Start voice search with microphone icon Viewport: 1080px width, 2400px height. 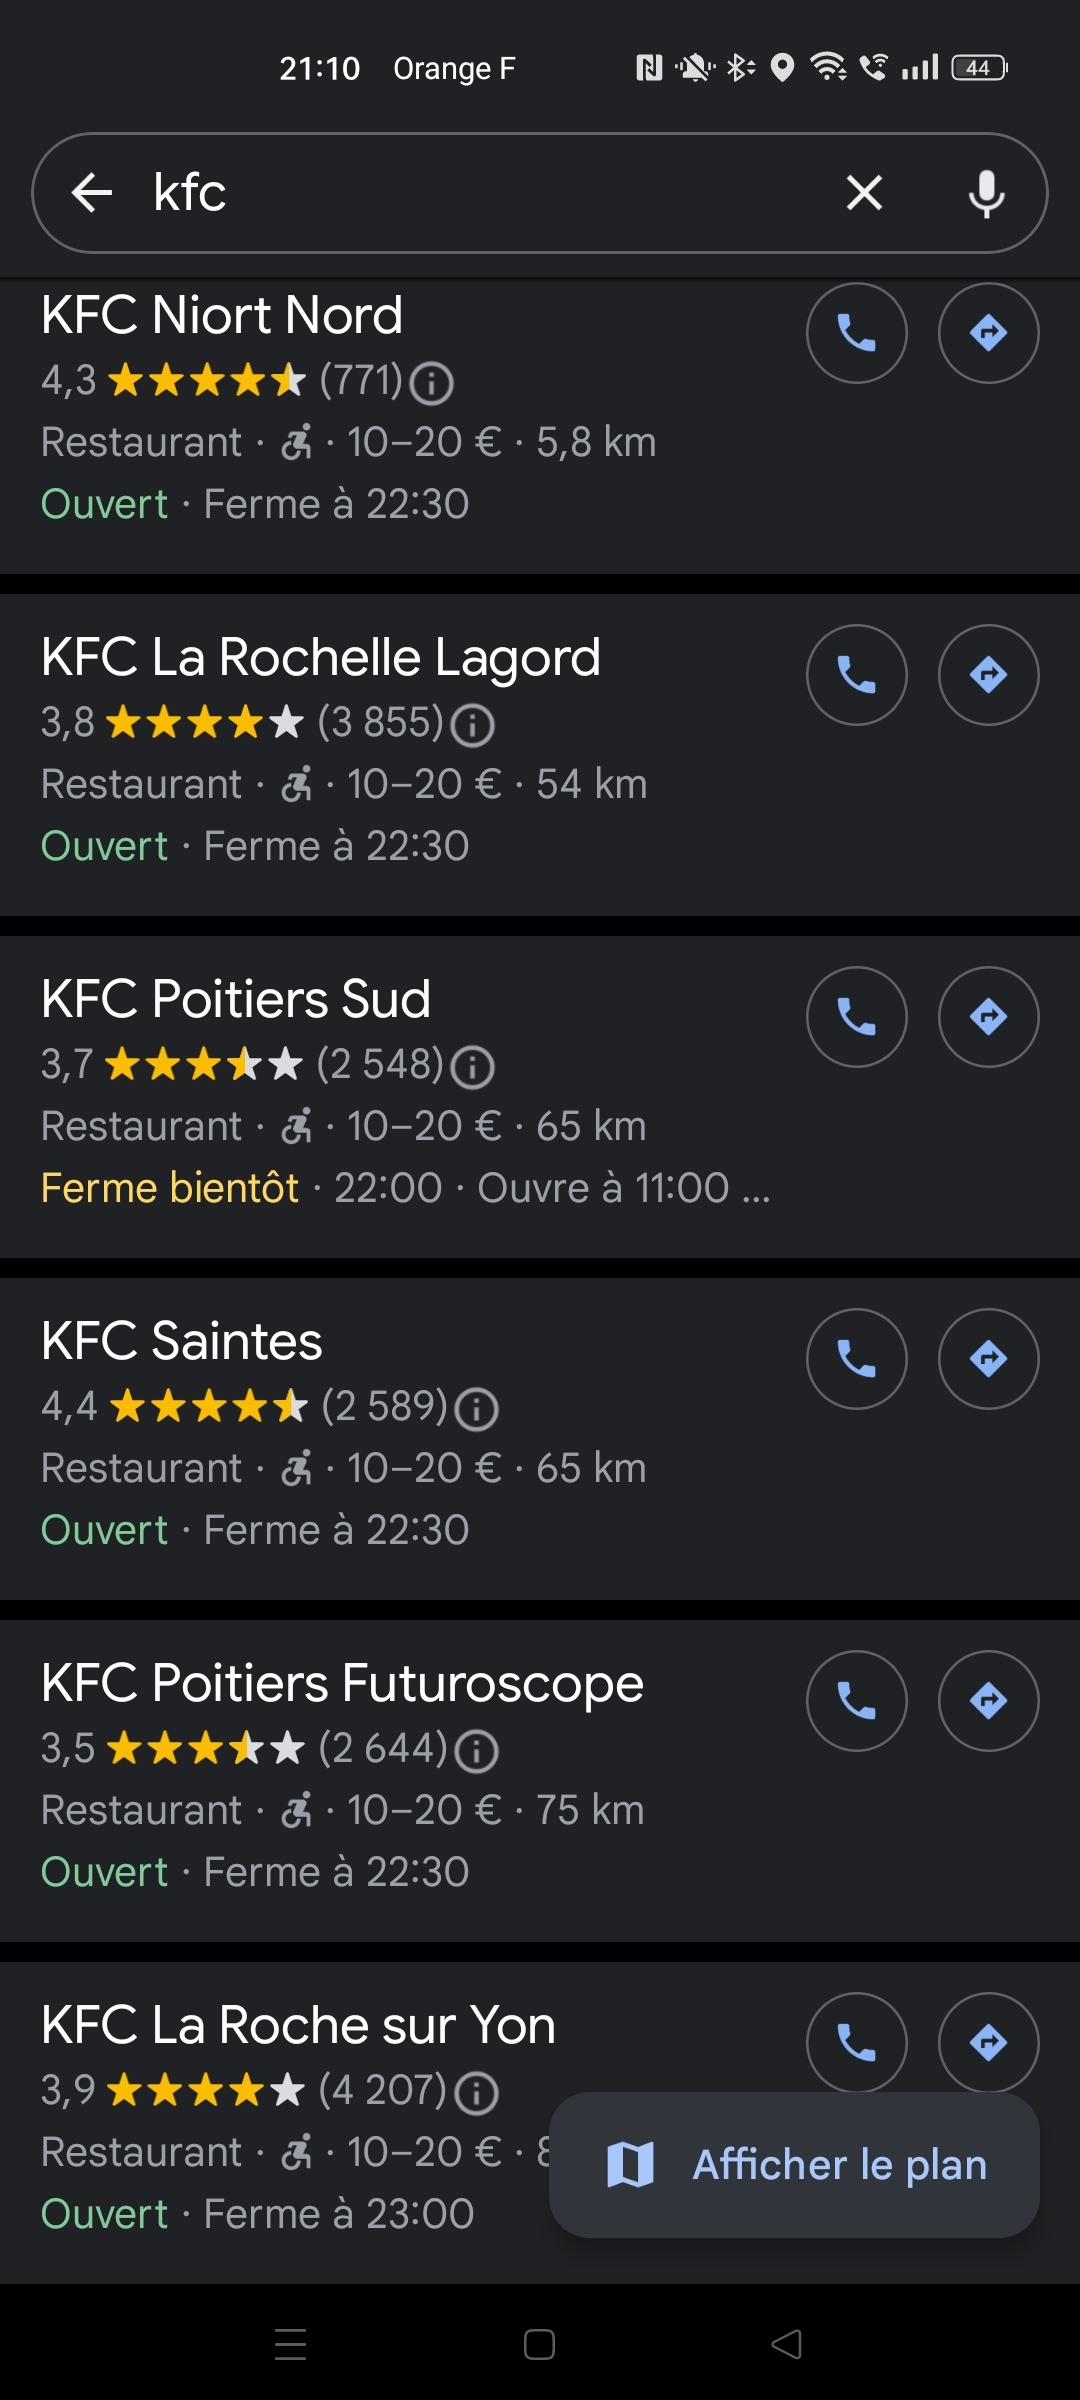[986, 193]
